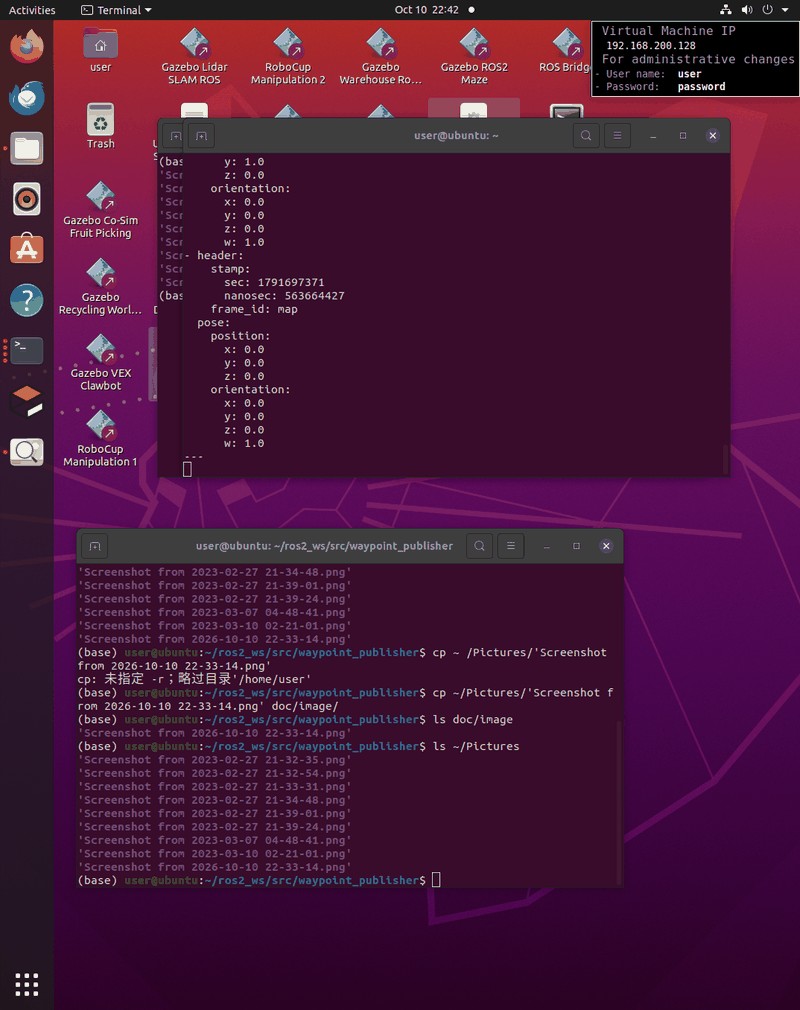
Task: Open the Trash desktop icon
Action: click(x=100, y=126)
